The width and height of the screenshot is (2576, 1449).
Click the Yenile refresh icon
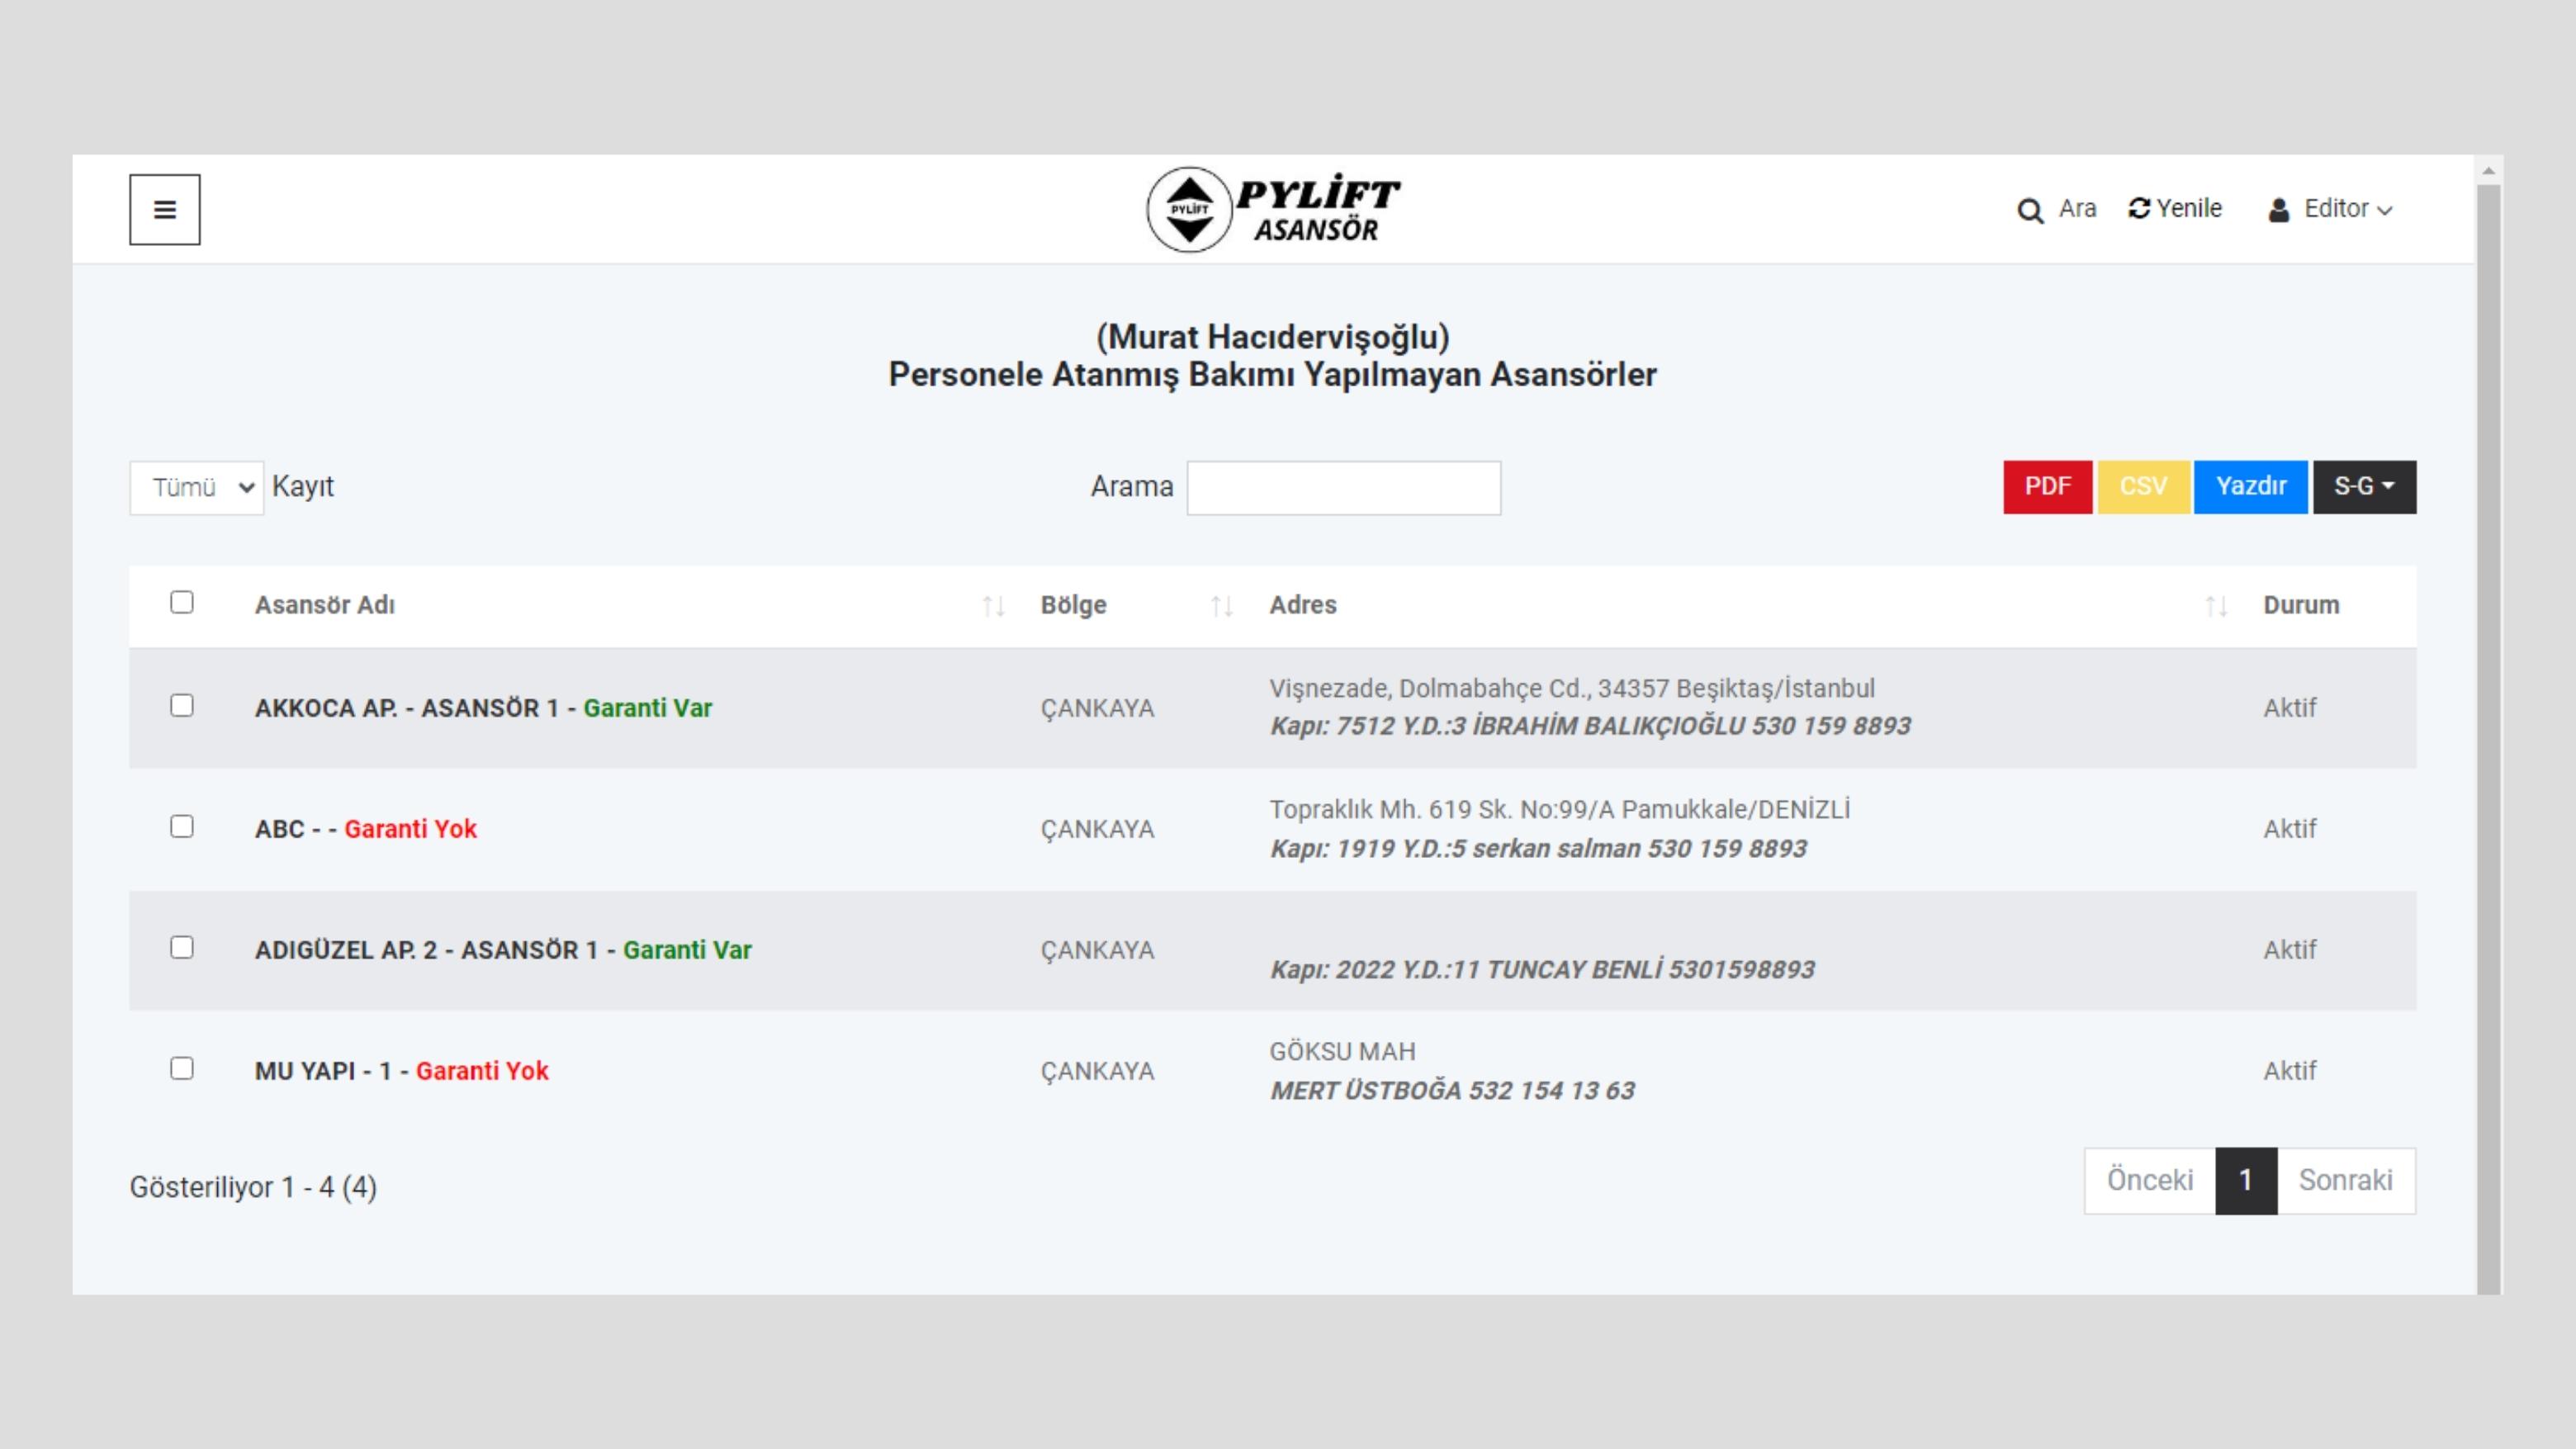coord(2139,208)
